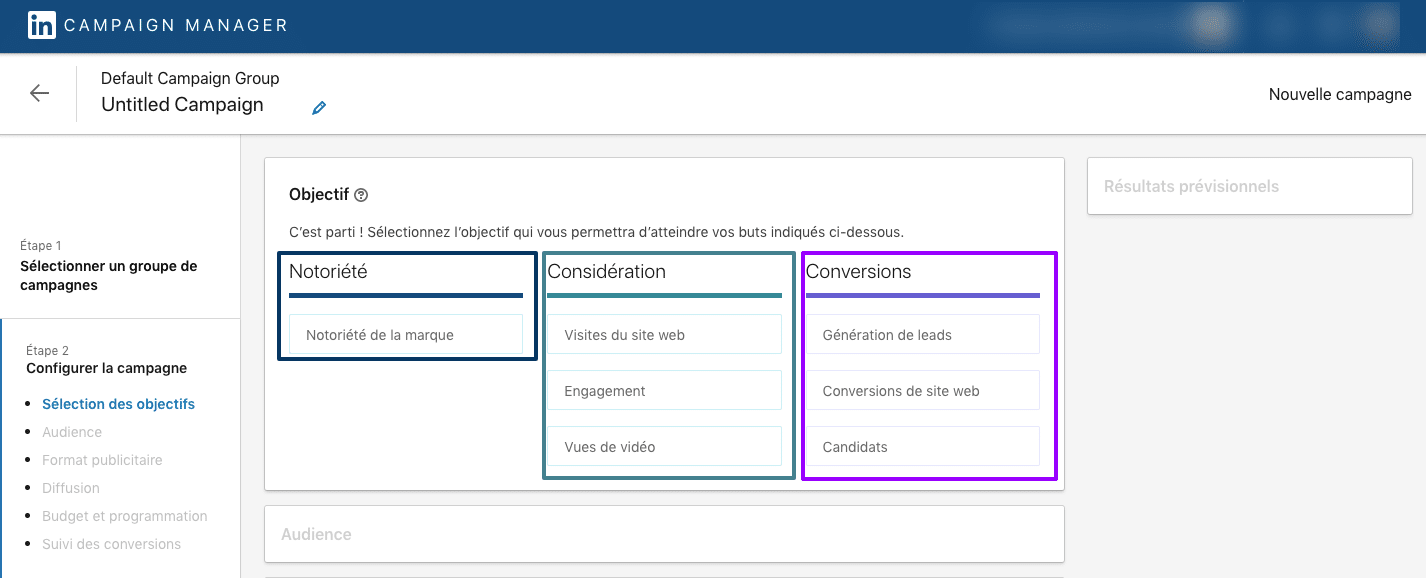Select the "Format publicitaire" step
The height and width of the screenshot is (578, 1426).
point(104,459)
